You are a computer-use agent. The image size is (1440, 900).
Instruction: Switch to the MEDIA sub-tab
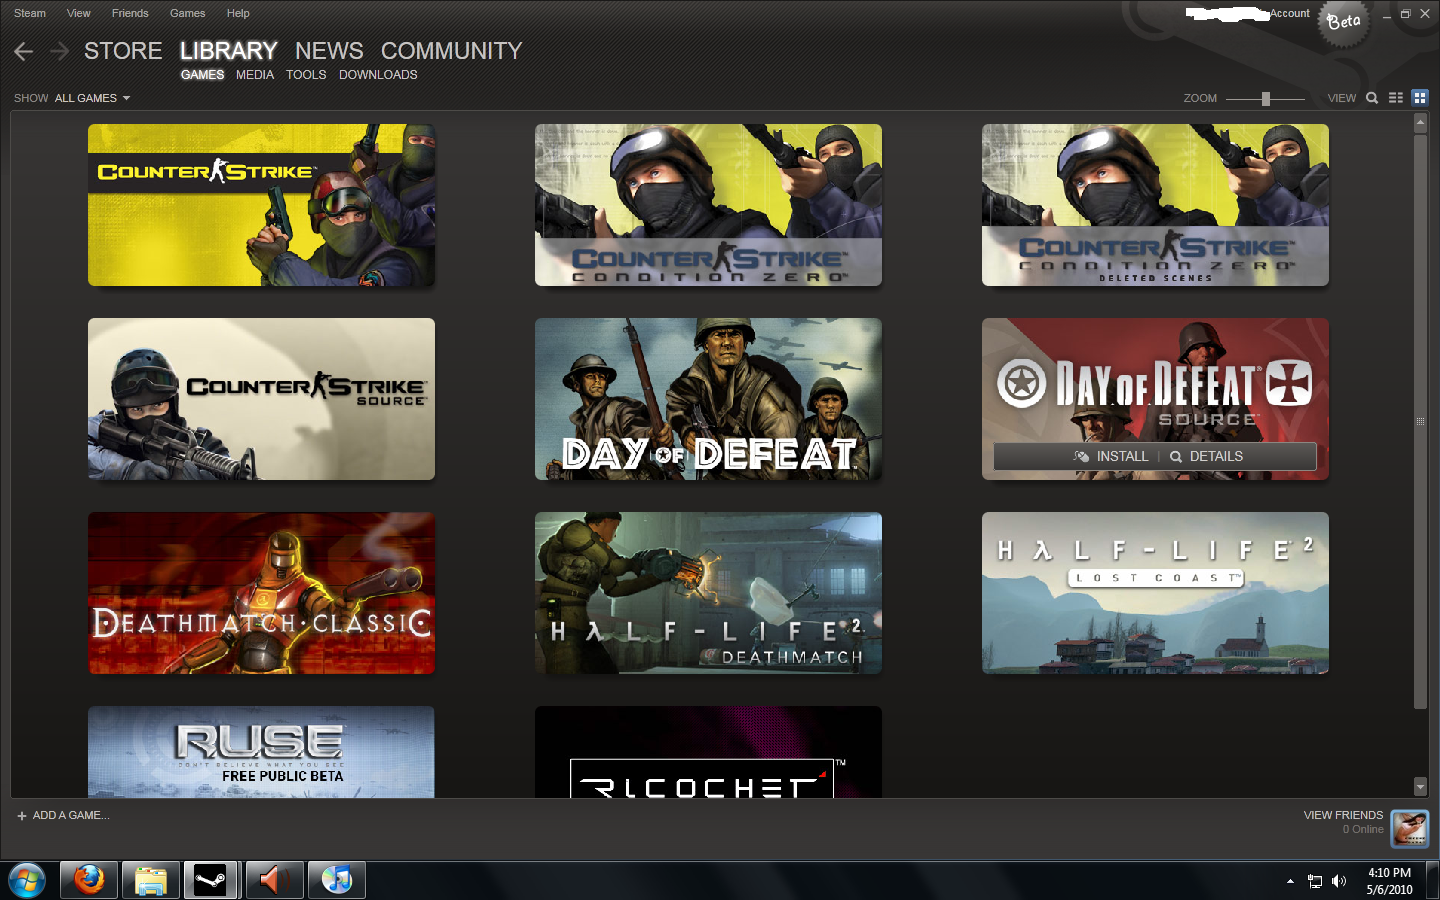tap(255, 75)
